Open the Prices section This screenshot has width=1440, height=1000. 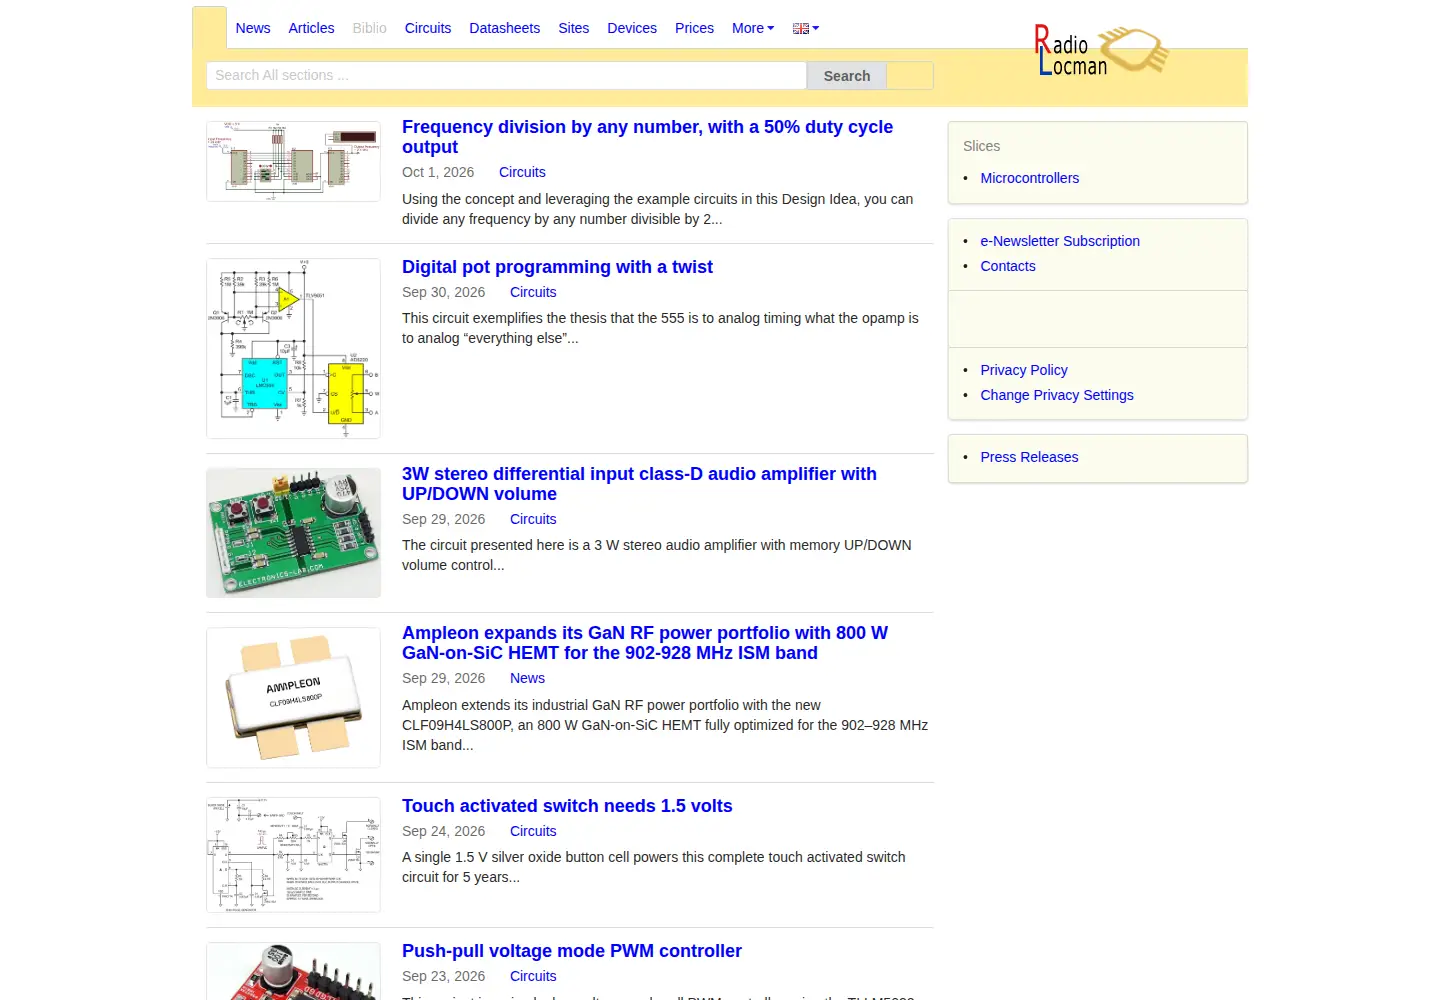coord(694,28)
